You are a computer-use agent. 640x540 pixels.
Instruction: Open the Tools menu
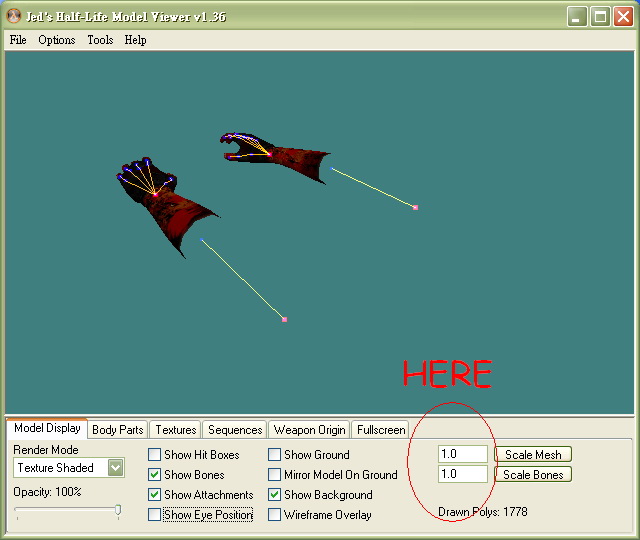pos(100,40)
